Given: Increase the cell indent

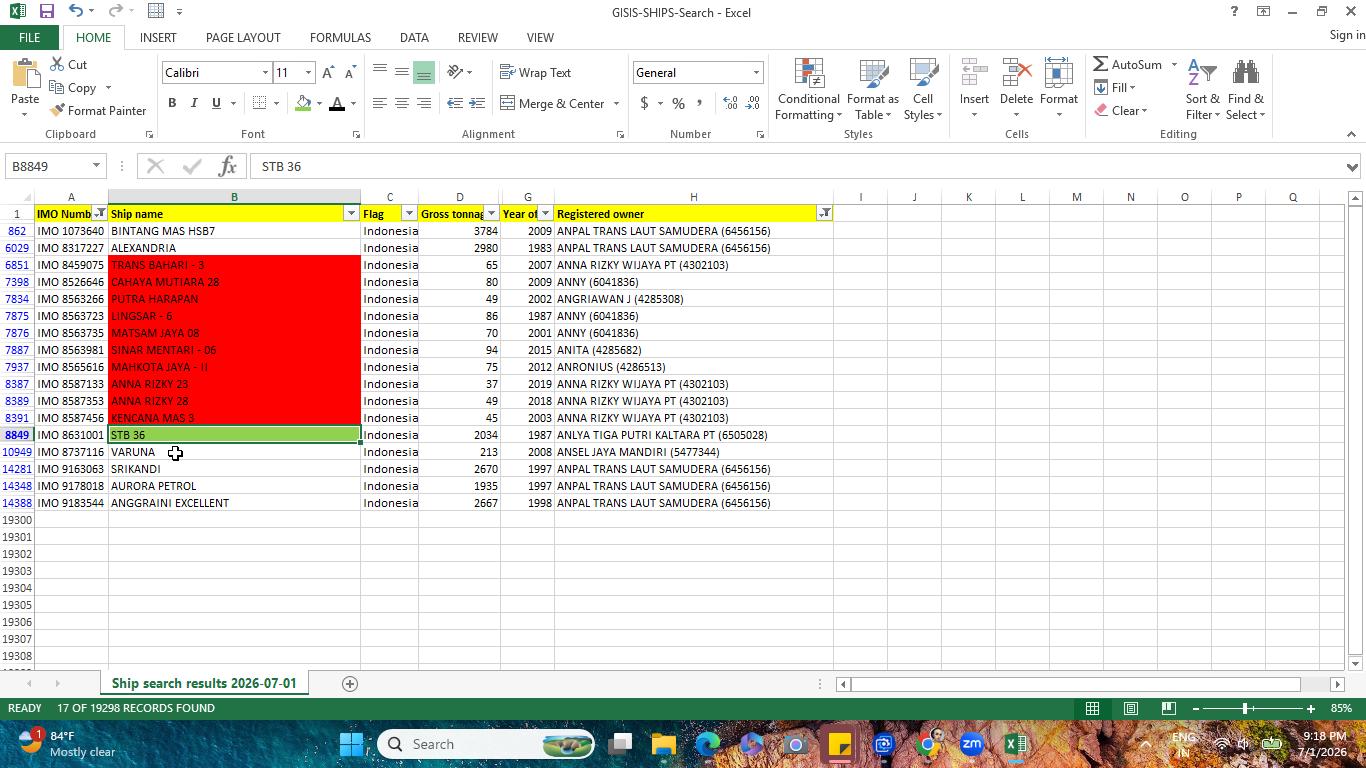Looking at the screenshot, I should click(x=477, y=103).
